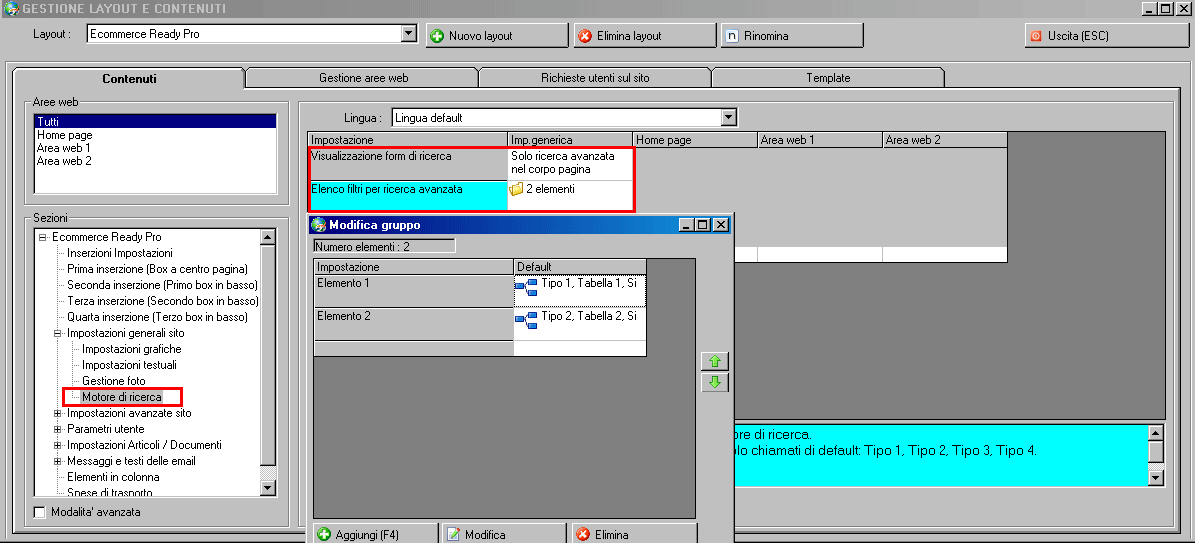Click Sezioni tree scrollbar up arrow
The width and height of the screenshot is (1195, 543).
(268, 236)
